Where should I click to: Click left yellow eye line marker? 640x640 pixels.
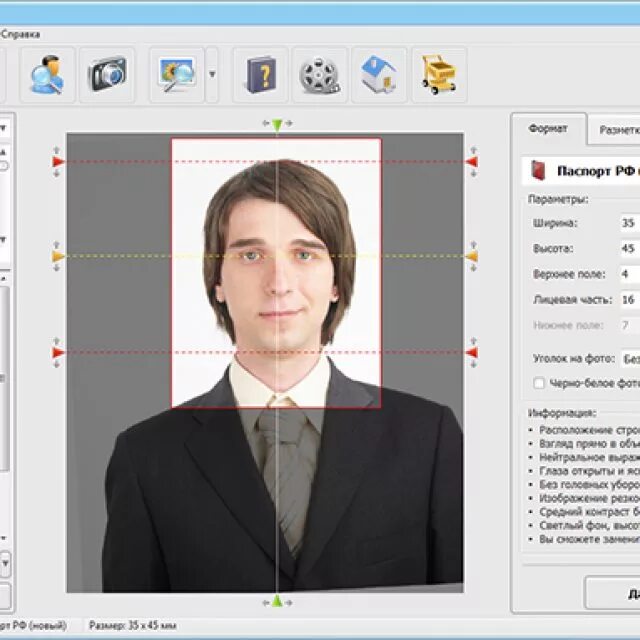(58, 256)
